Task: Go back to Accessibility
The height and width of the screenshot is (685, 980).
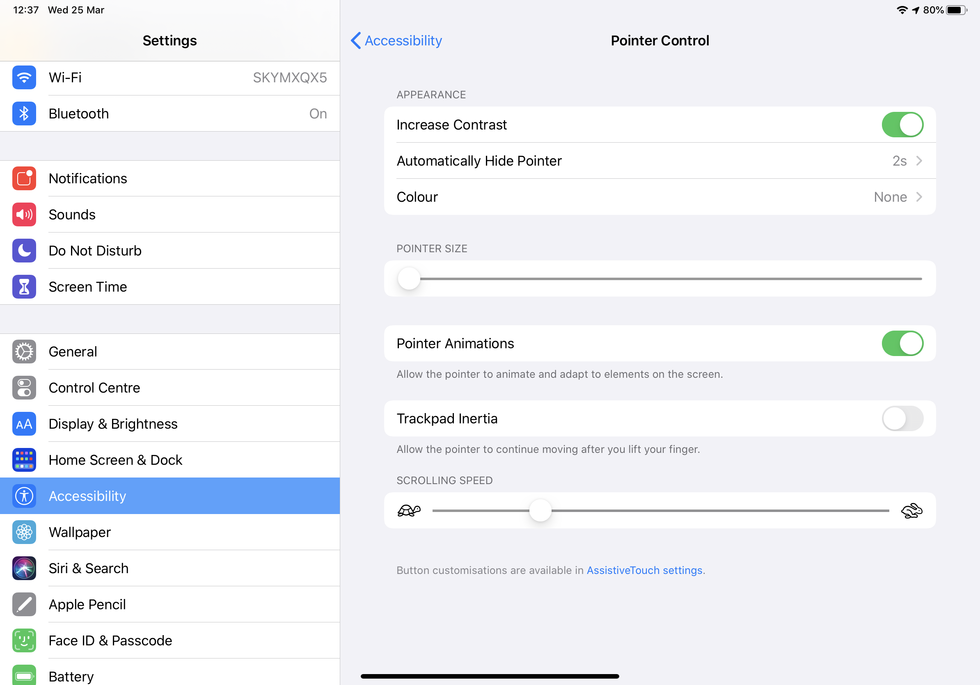Action: point(397,40)
